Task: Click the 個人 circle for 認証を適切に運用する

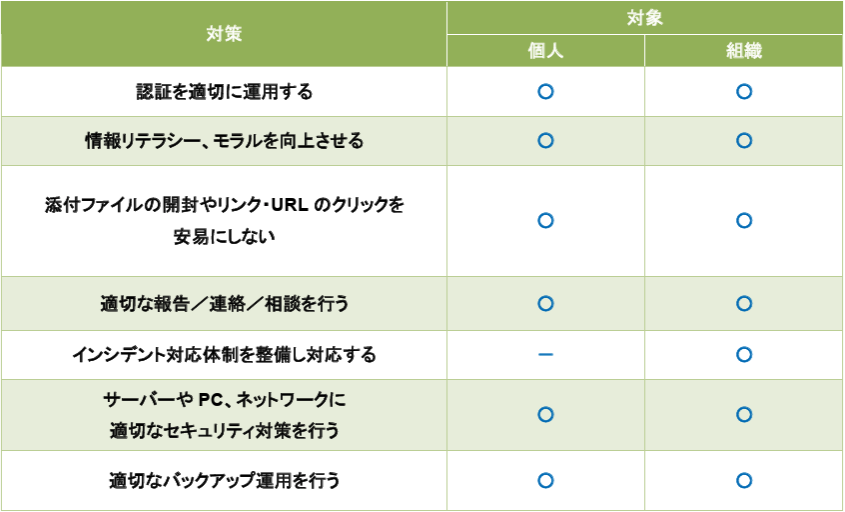Action: point(545,92)
